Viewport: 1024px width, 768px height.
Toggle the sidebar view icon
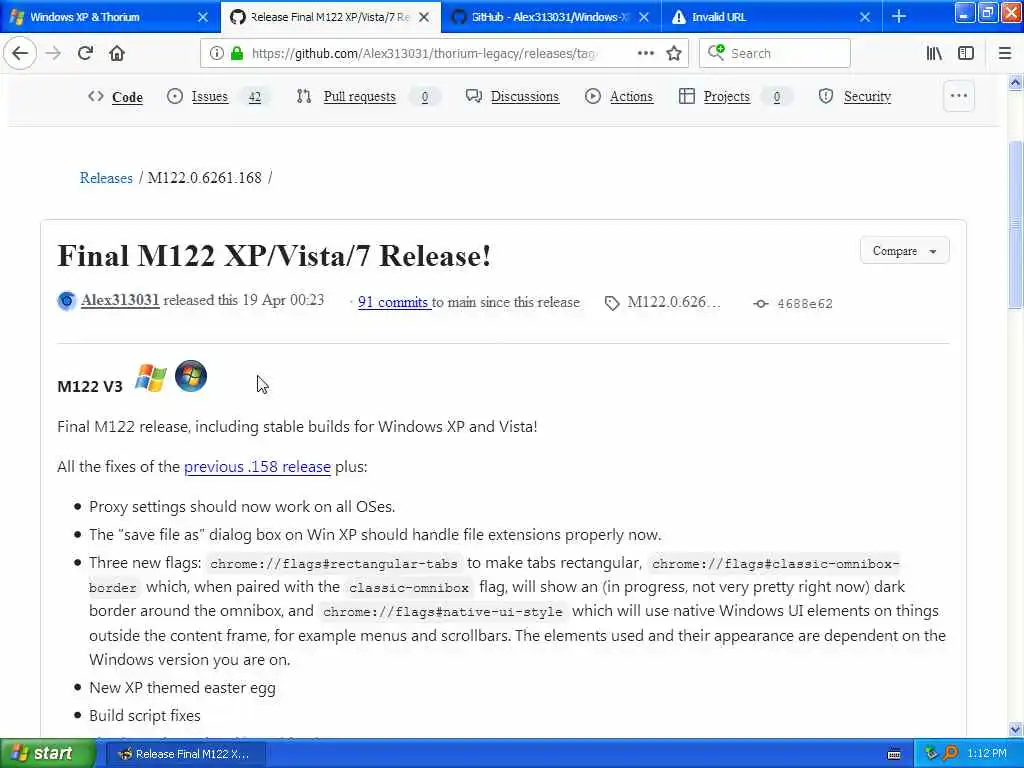tap(966, 53)
